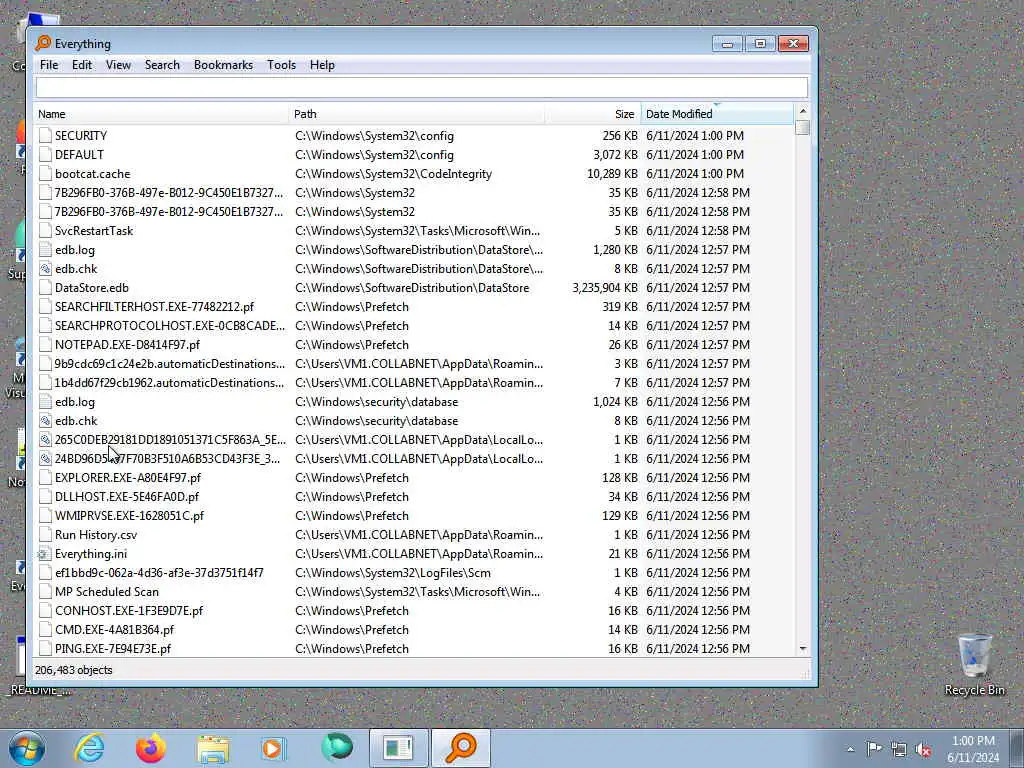
Task: Click the edb.chk icon in SoftwareDistribution row
Action: 45,268
